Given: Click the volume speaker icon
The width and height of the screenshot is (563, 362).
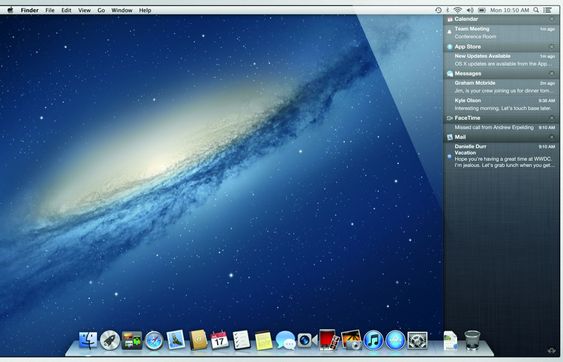Looking at the screenshot, I should point(470,10).
